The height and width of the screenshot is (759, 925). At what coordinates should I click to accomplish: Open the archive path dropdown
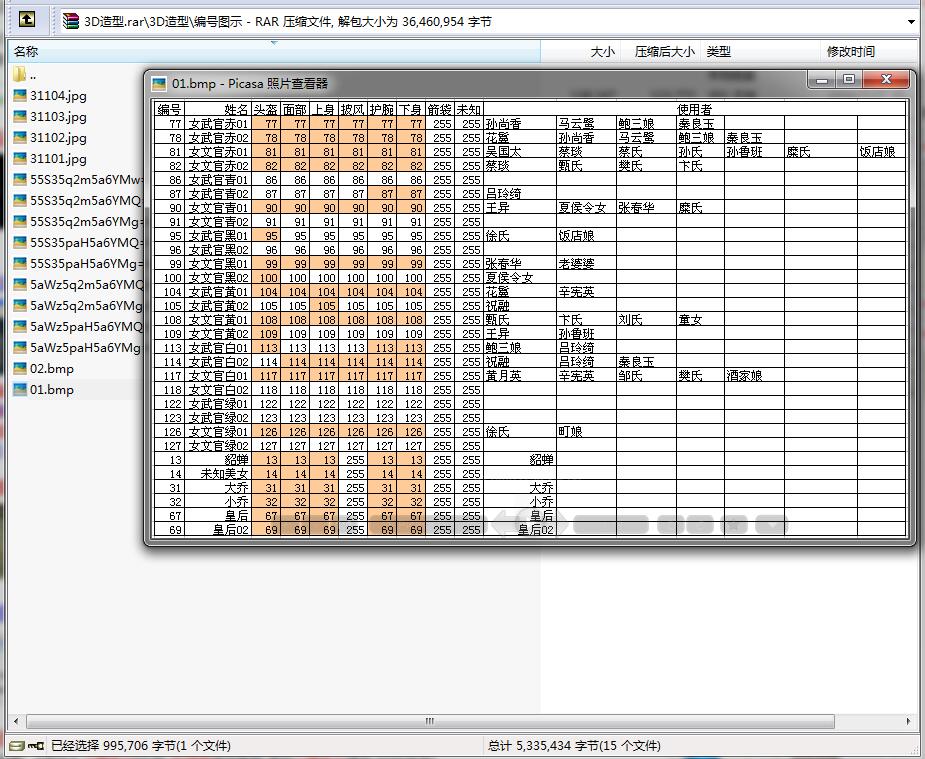tap(911, 21)
